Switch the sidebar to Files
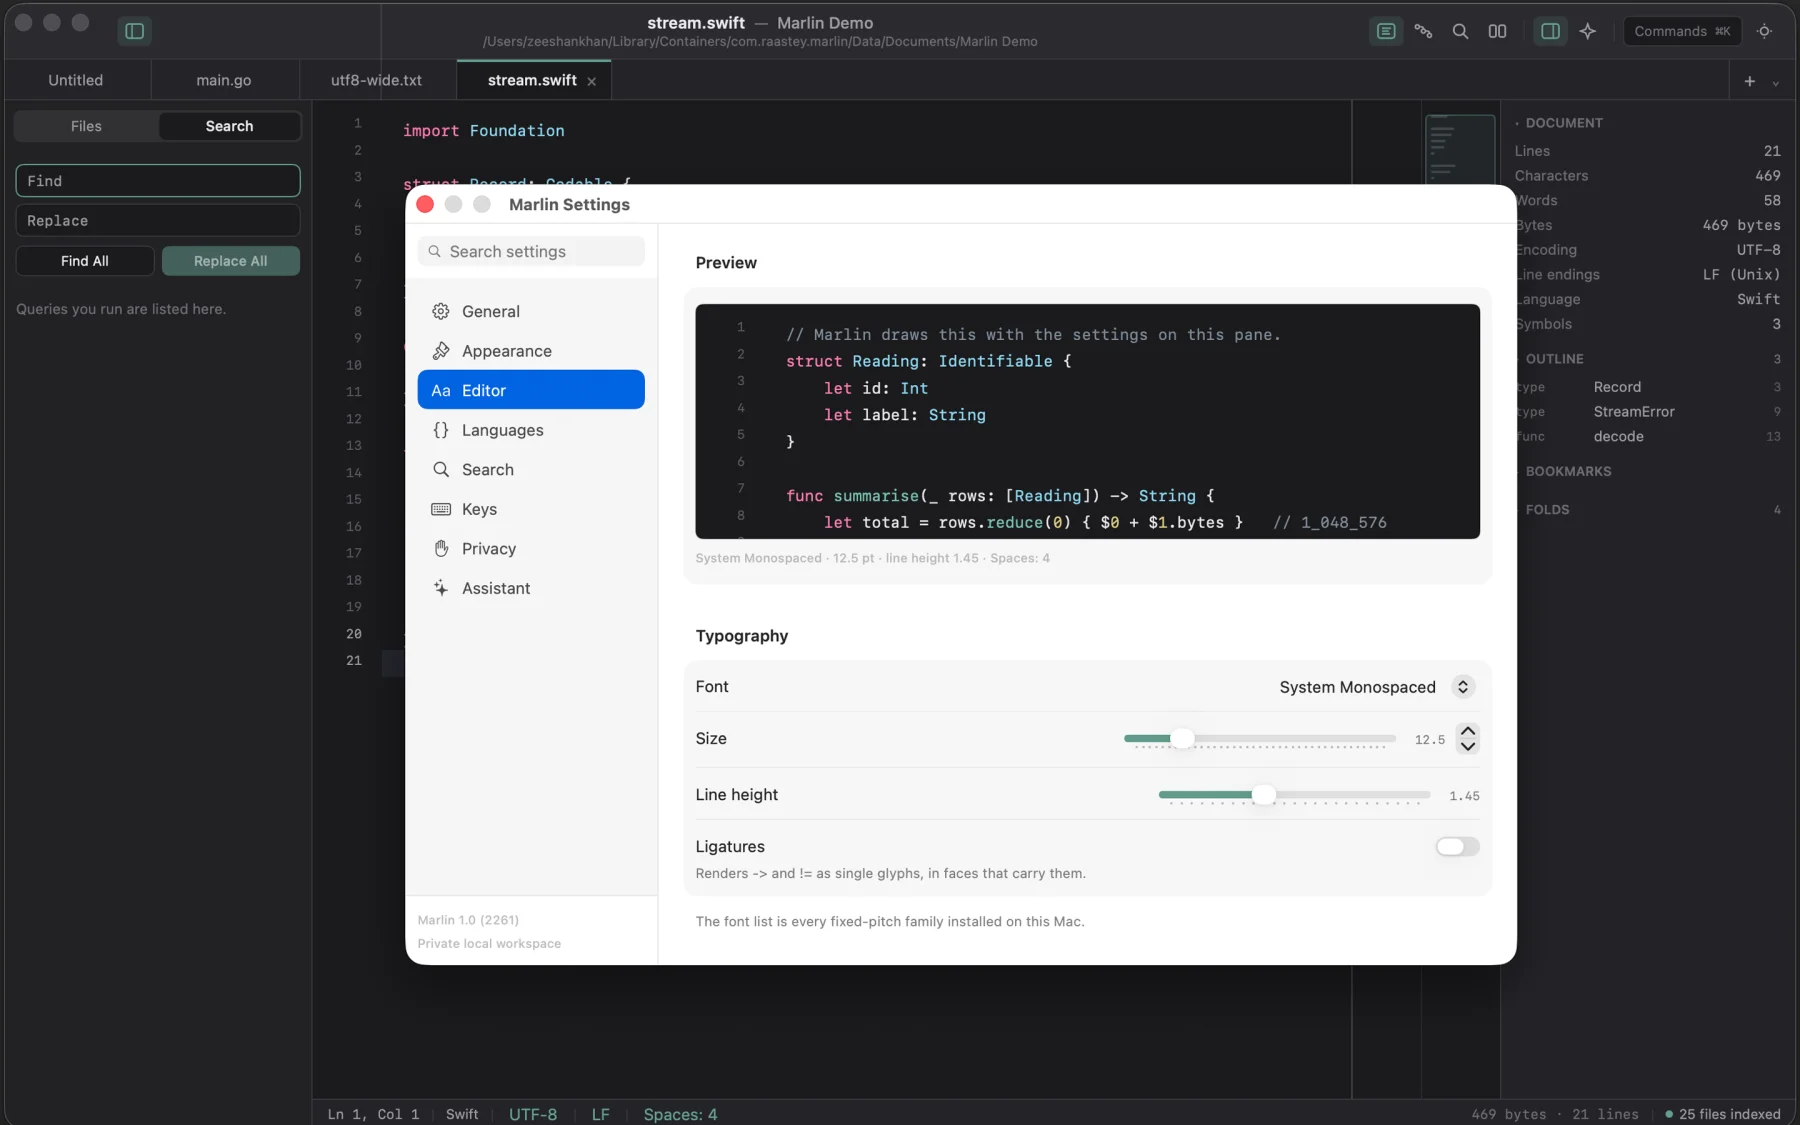Image resolution: width=1800 pixels, height=1125 pixels. click(x=86, y=126)
